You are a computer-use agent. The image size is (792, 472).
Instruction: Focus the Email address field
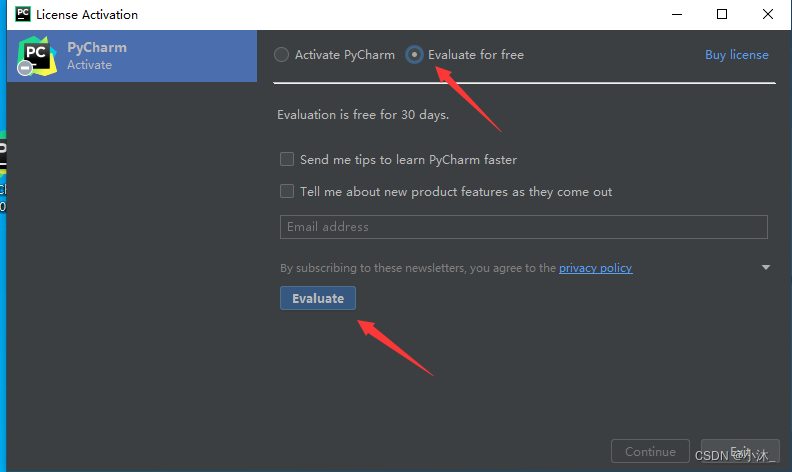click(524, 227)
